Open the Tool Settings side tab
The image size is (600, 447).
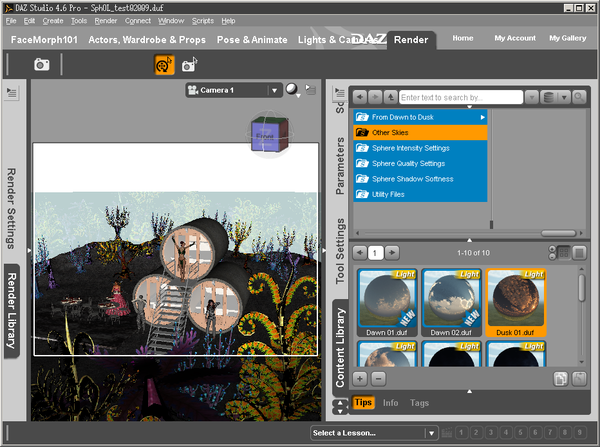click(x=339, y=251)
